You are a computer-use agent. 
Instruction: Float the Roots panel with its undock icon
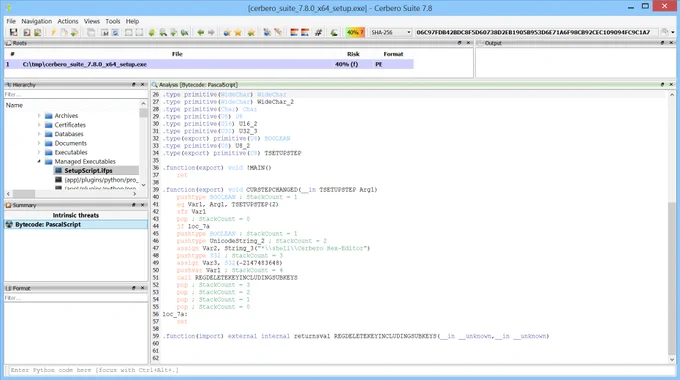point(459,43)
